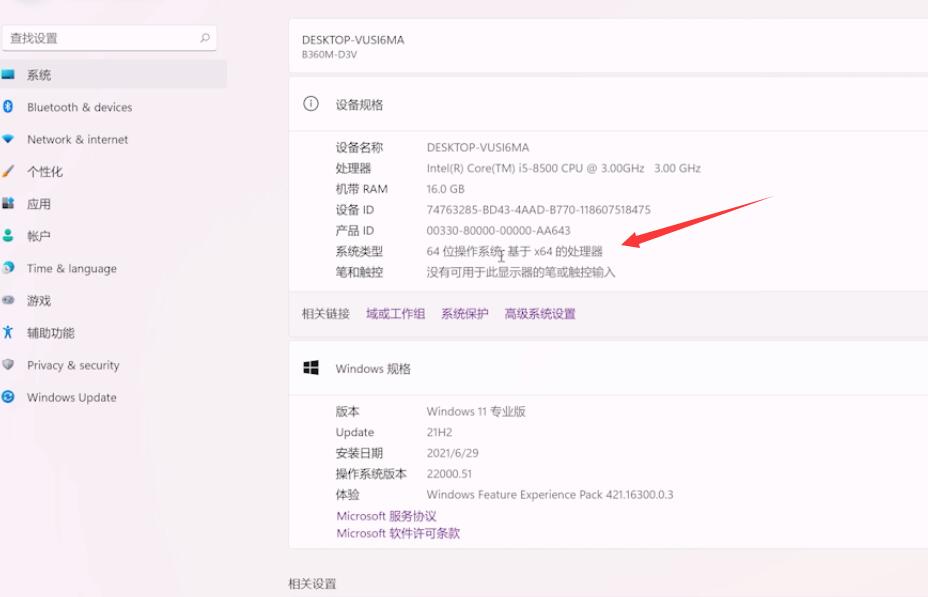Viewport: 928px width, 597px height.
Task: Click the 处理器 label
Action: pyautogui.click(x=353, y=168)
